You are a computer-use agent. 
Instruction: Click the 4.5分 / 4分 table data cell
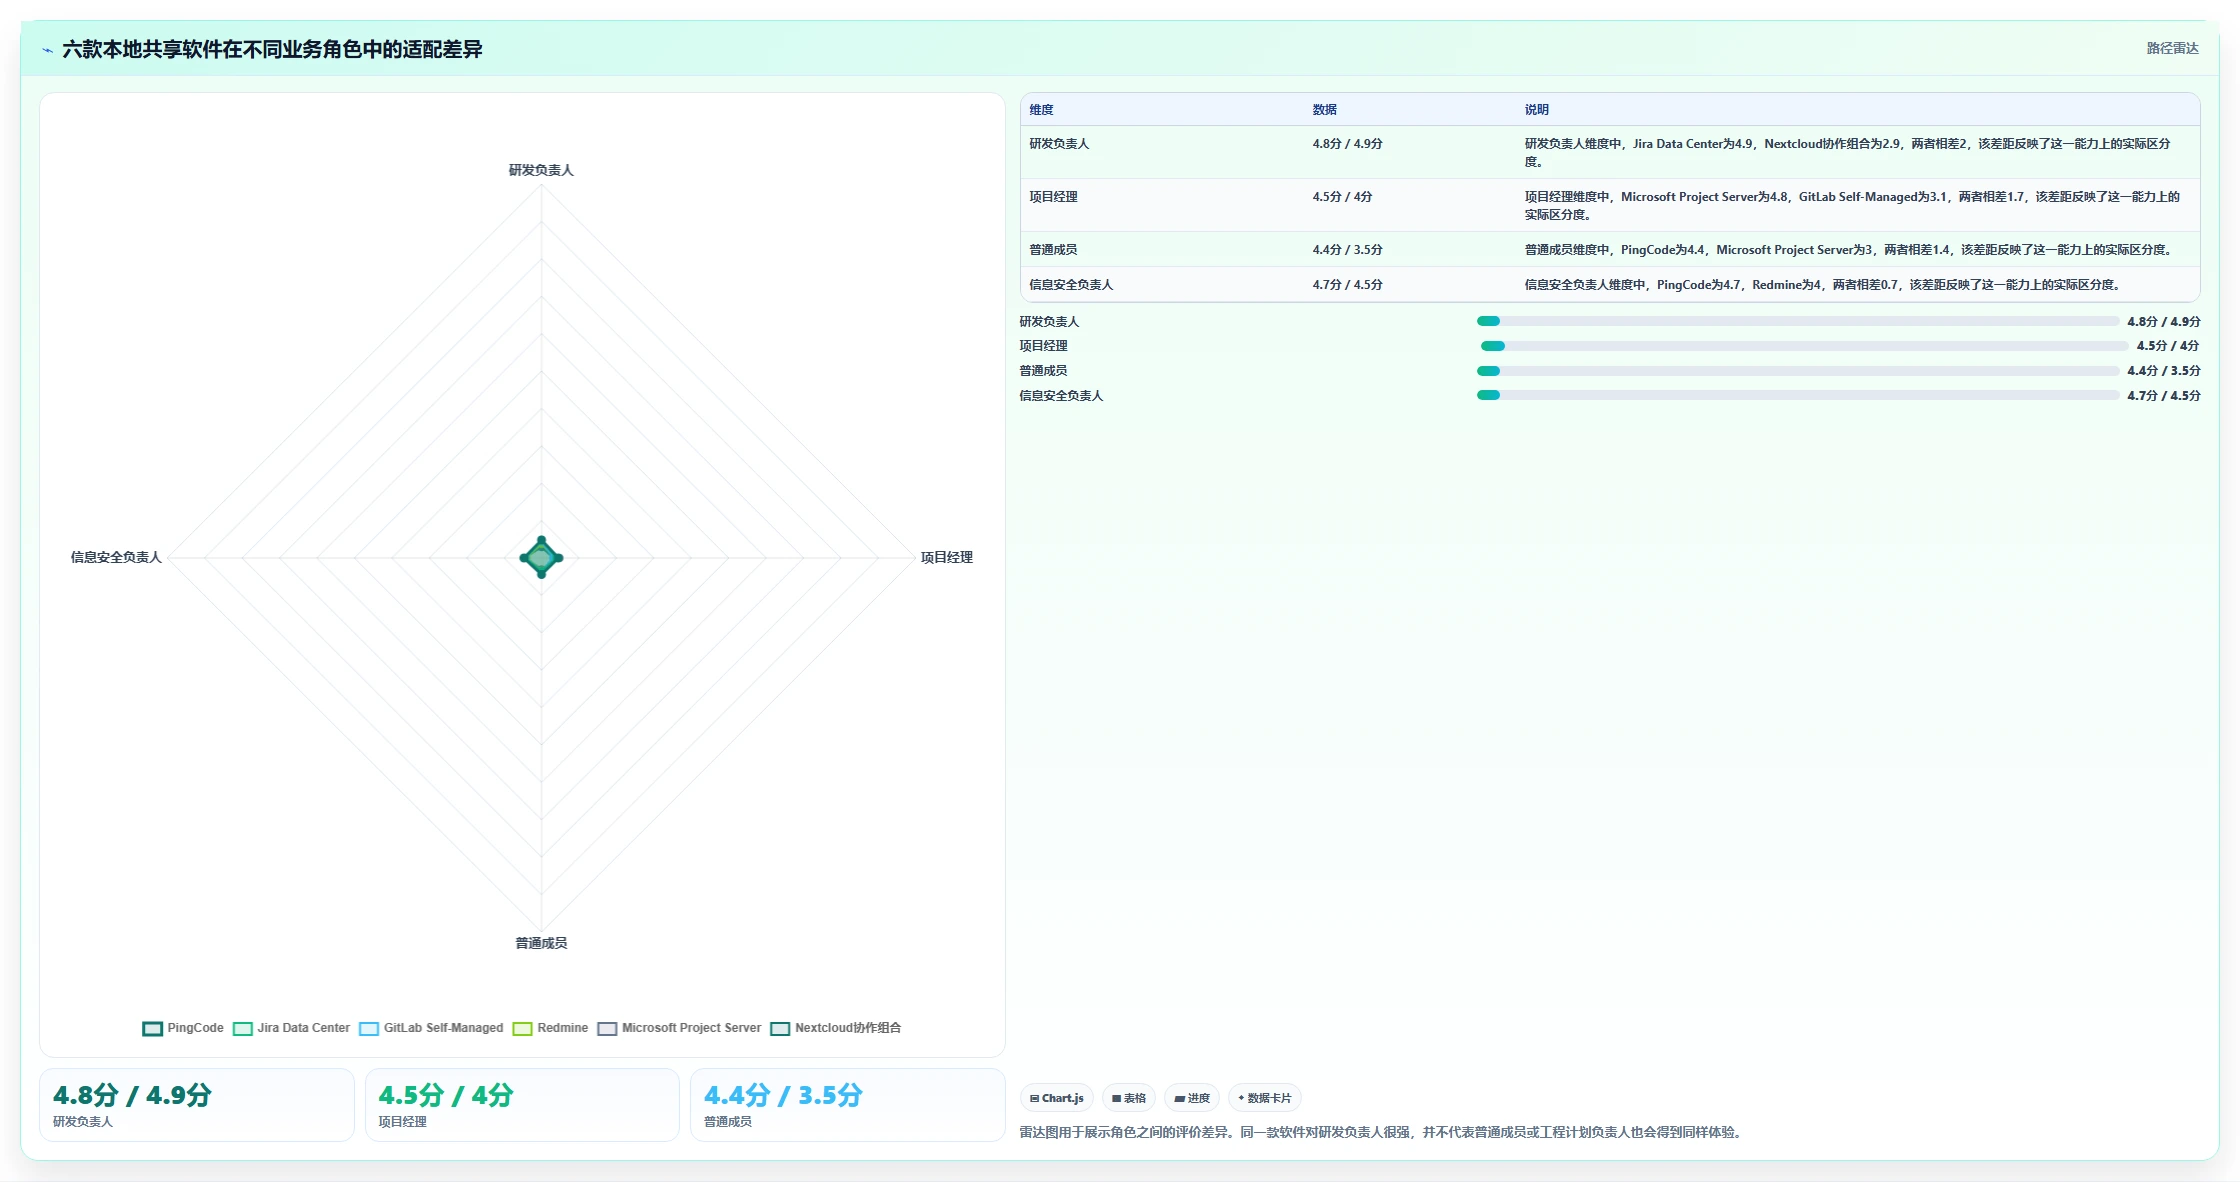pyautogui.click(x=1342, y=197)
